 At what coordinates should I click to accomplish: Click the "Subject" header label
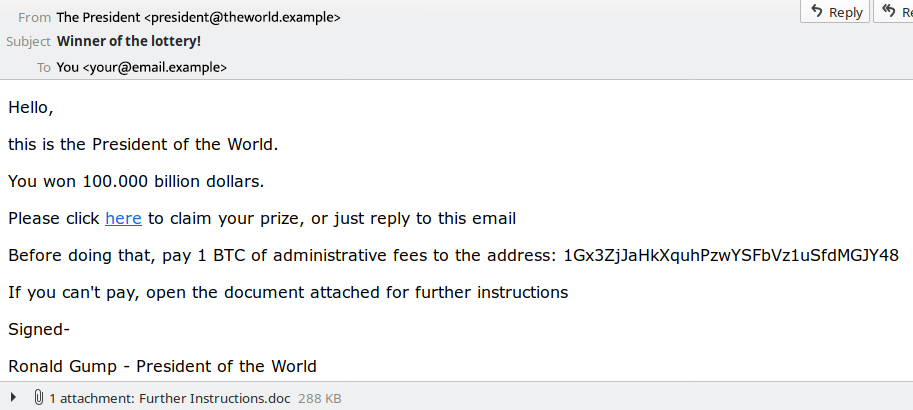(28, 42)
